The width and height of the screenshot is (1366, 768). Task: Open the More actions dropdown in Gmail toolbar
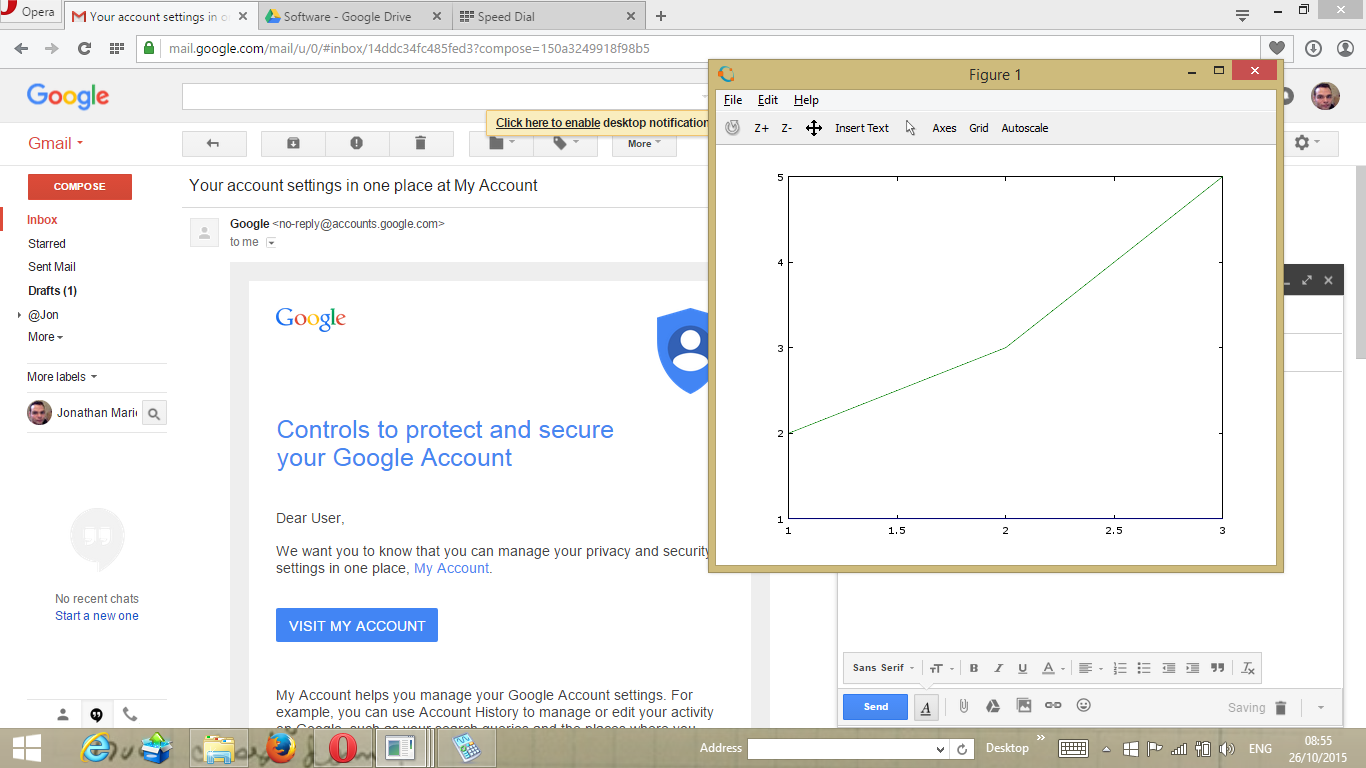pyautogui.click(x=644, y=144)
